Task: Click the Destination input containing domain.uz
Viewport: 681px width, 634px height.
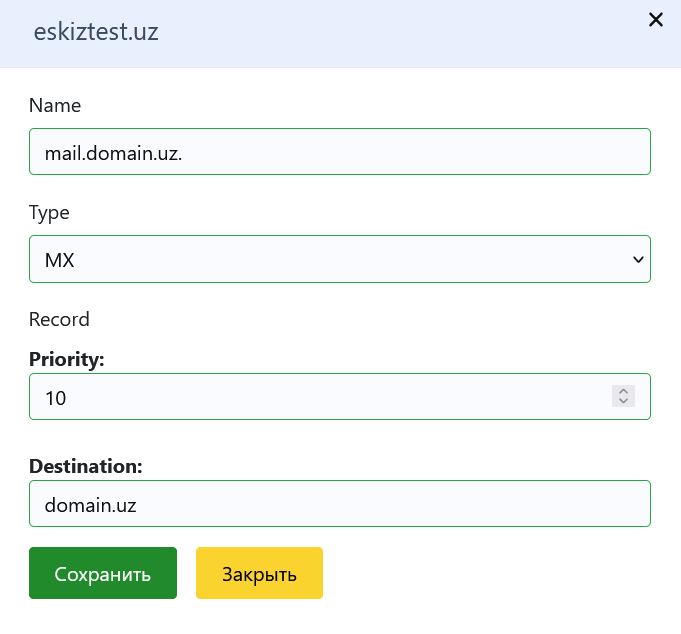Action: tap(340, 504)
